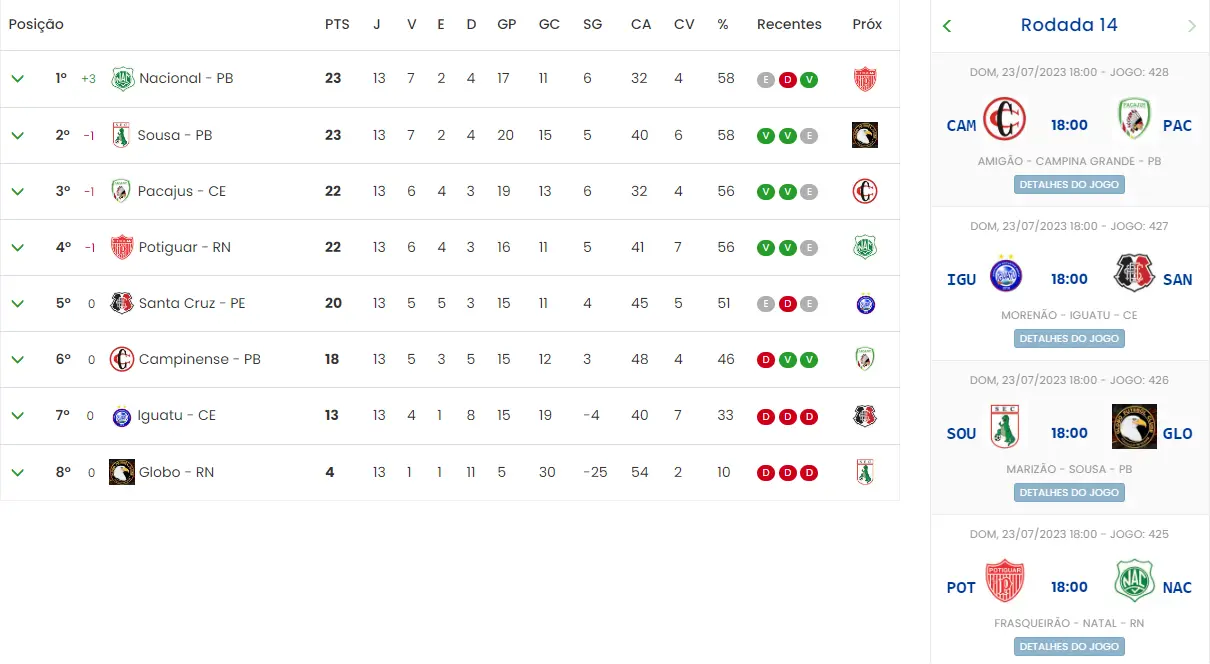Expand the Globo - RN row chevron

point(17,472)
